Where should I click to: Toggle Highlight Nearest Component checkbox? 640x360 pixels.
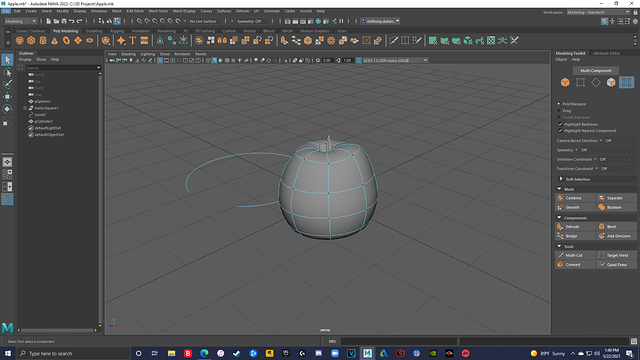560,131
